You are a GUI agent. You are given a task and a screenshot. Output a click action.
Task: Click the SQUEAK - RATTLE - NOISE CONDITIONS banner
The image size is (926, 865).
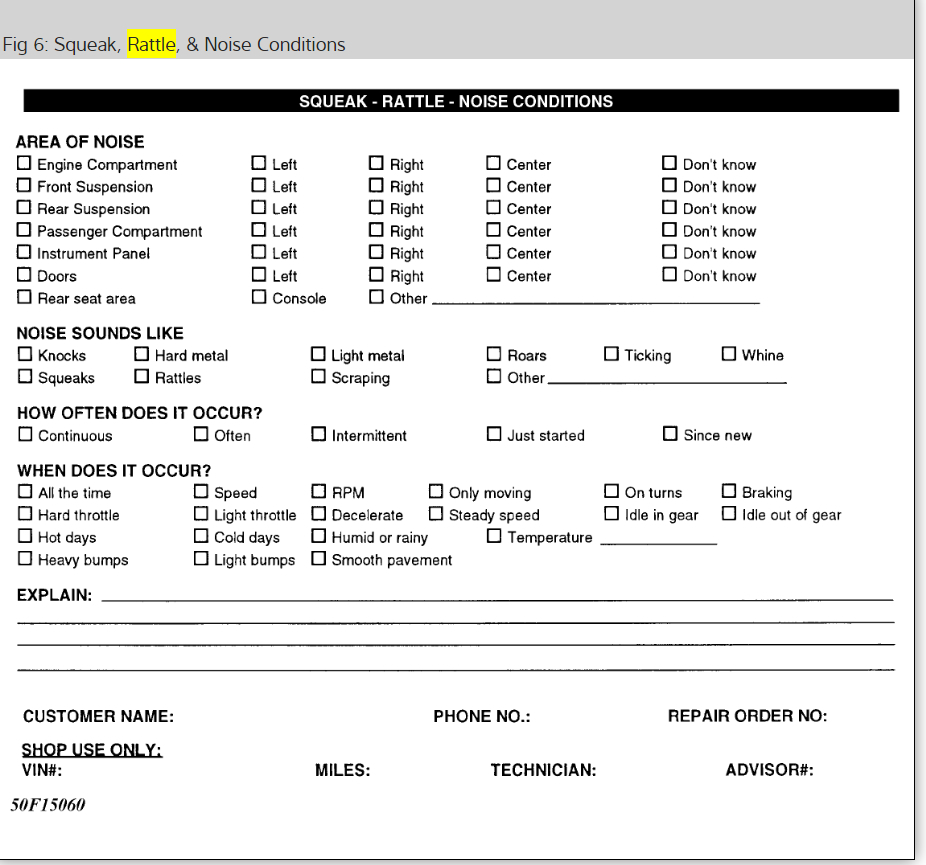tap(461, 101)
